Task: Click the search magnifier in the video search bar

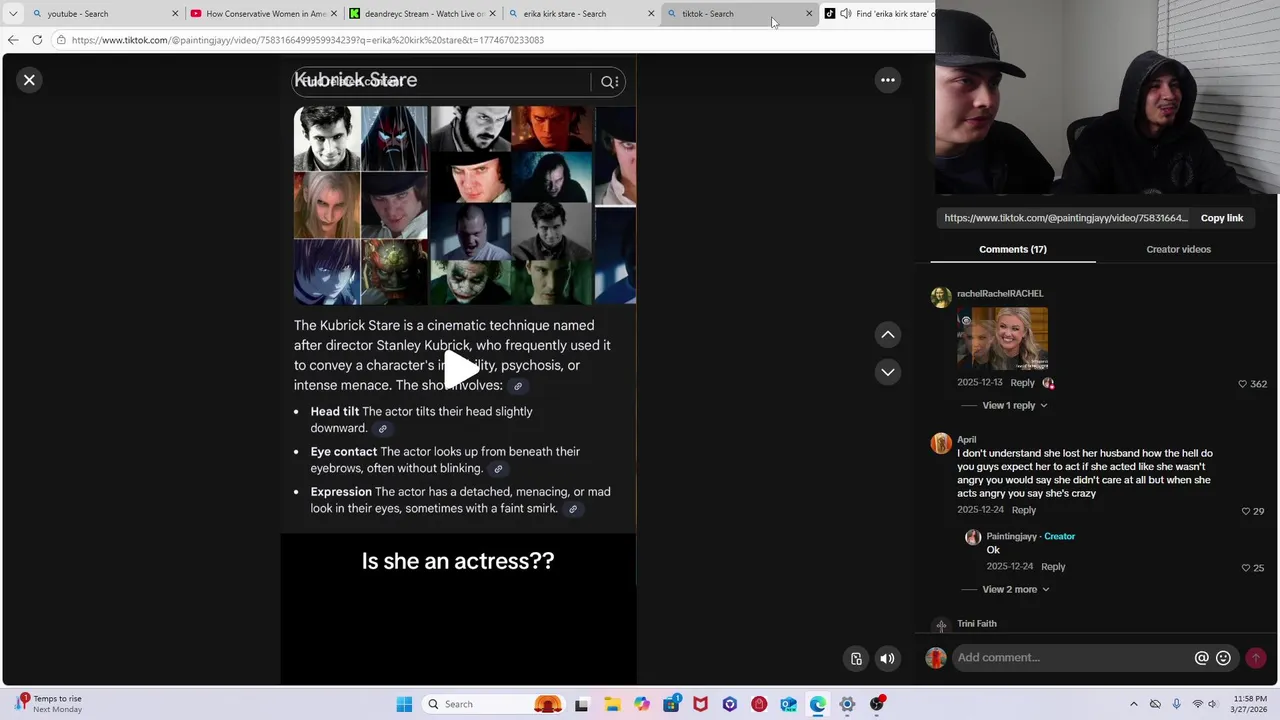Action: tap(609, 82)
